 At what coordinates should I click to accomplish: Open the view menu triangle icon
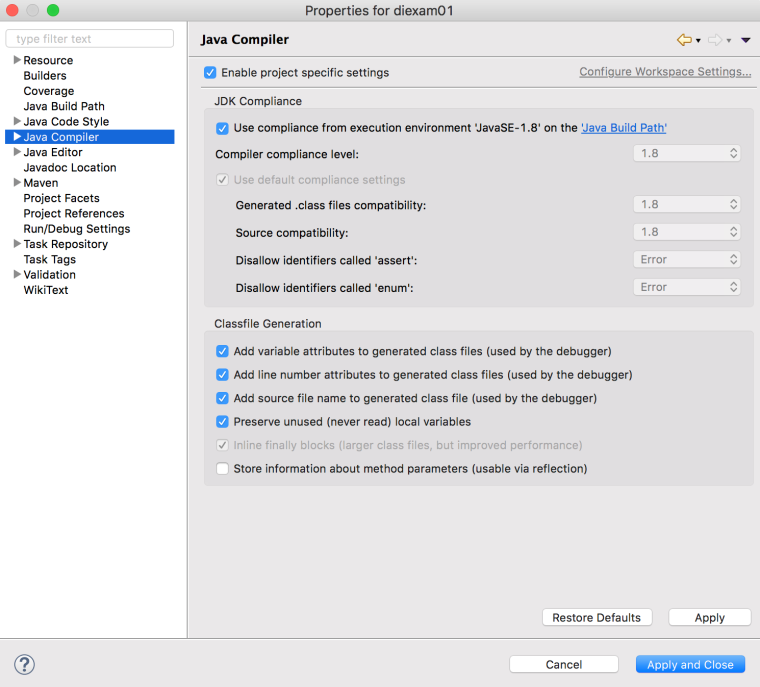coord(745,40)
